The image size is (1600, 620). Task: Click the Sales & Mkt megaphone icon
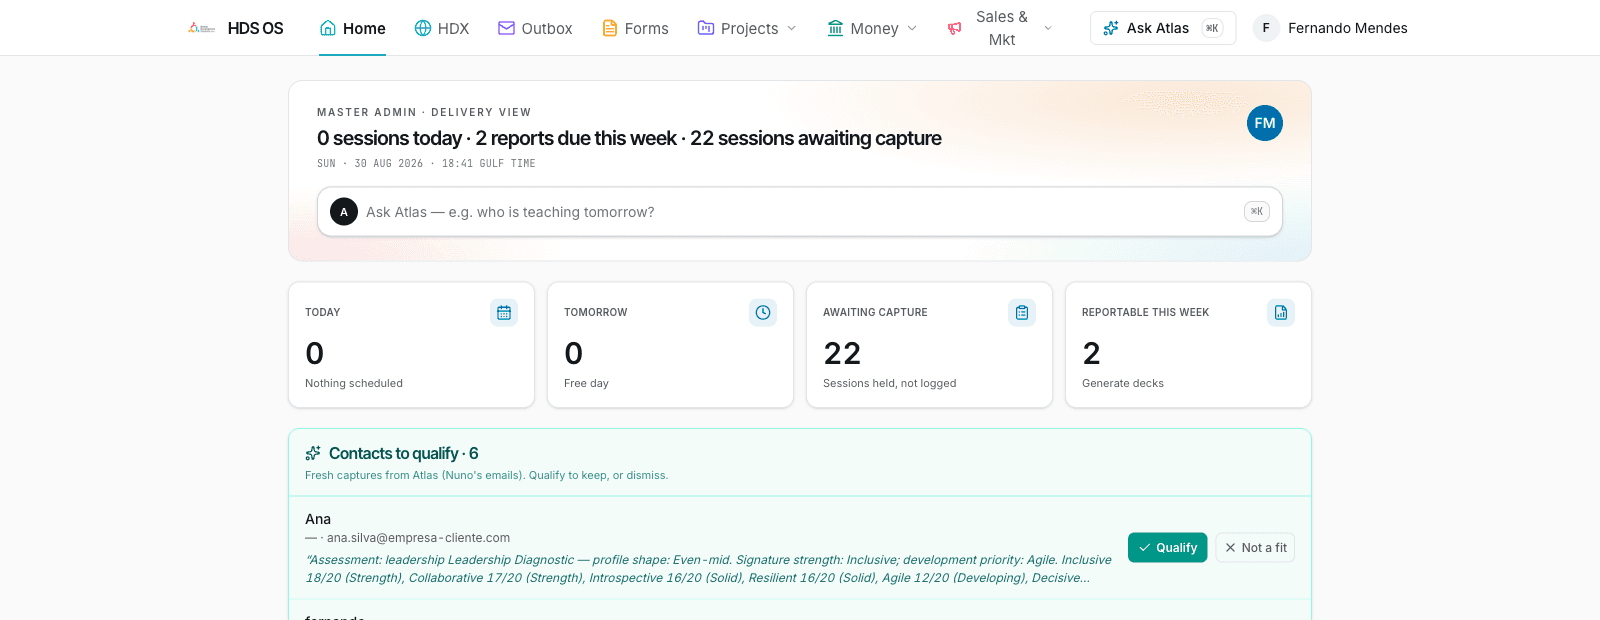click(955, 28)
